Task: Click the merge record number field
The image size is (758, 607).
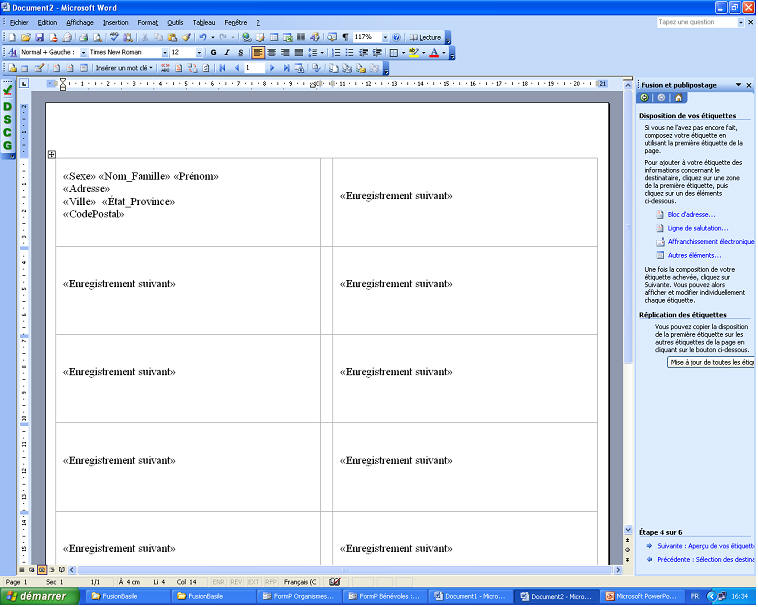Action: pyautogui.click(x=254, y=68)
